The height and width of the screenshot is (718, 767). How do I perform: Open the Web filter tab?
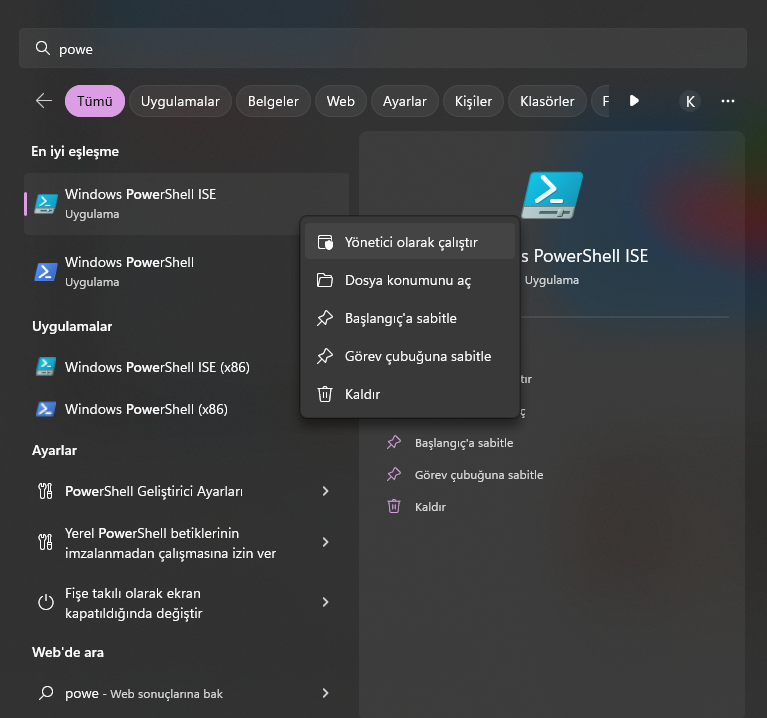(x=340, y=101)
